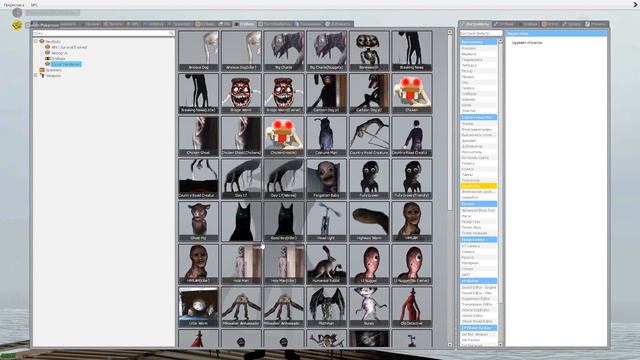640x360 pixels.
Task: Spawn the first Hole Man nextbot
Action: tap(241, 264)
